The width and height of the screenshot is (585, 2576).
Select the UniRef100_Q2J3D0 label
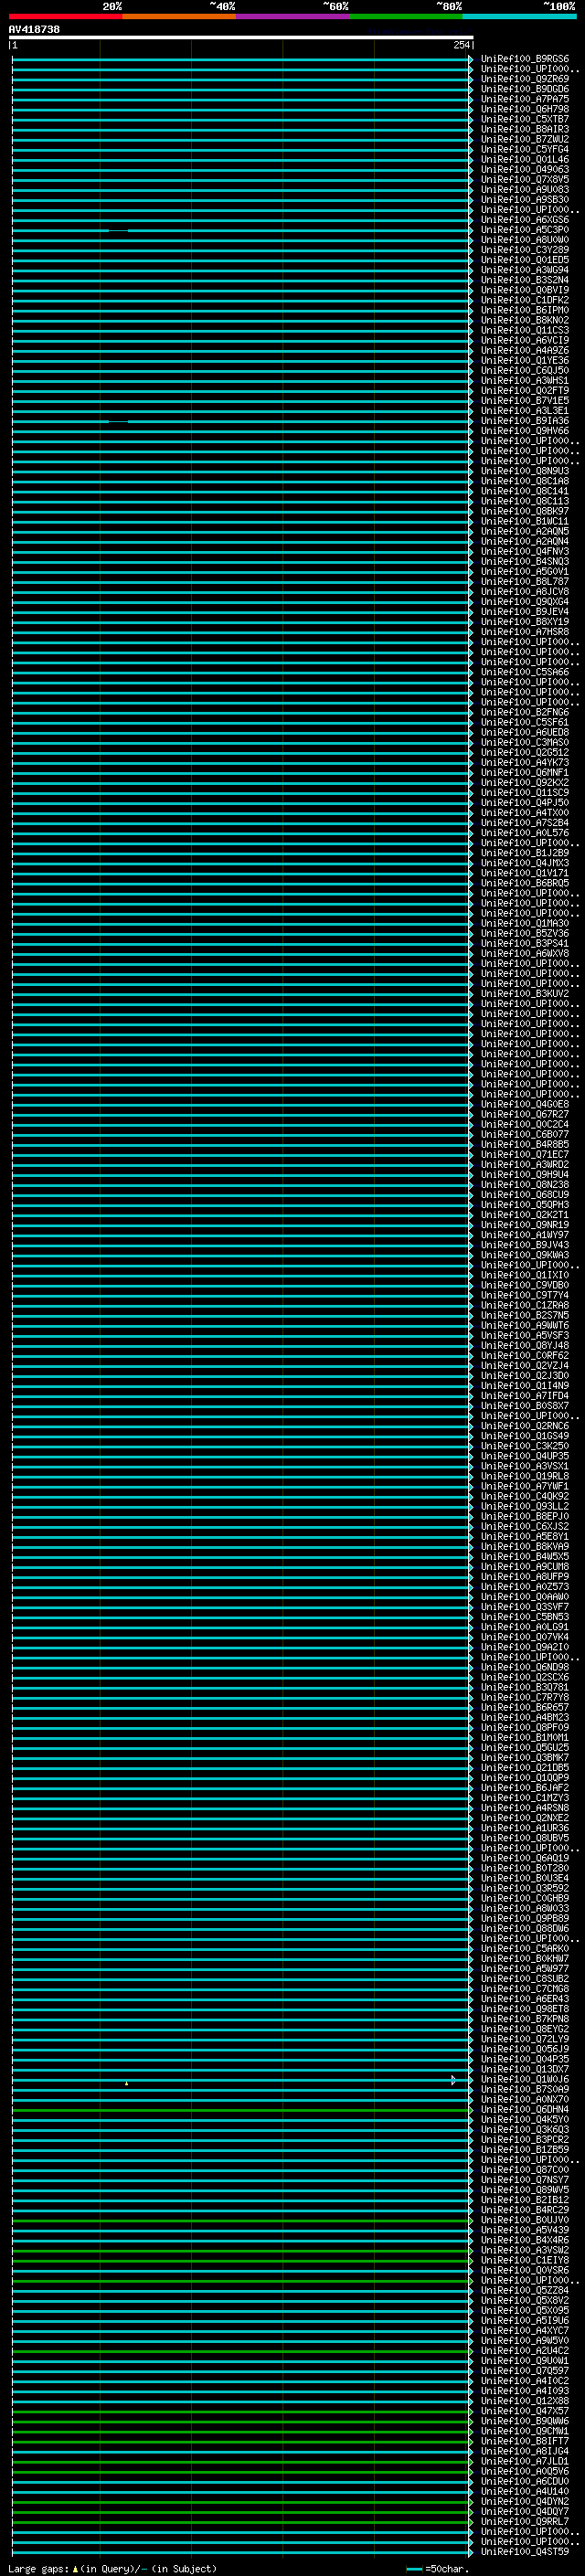pyautogui.click(x=524, y=1375)
